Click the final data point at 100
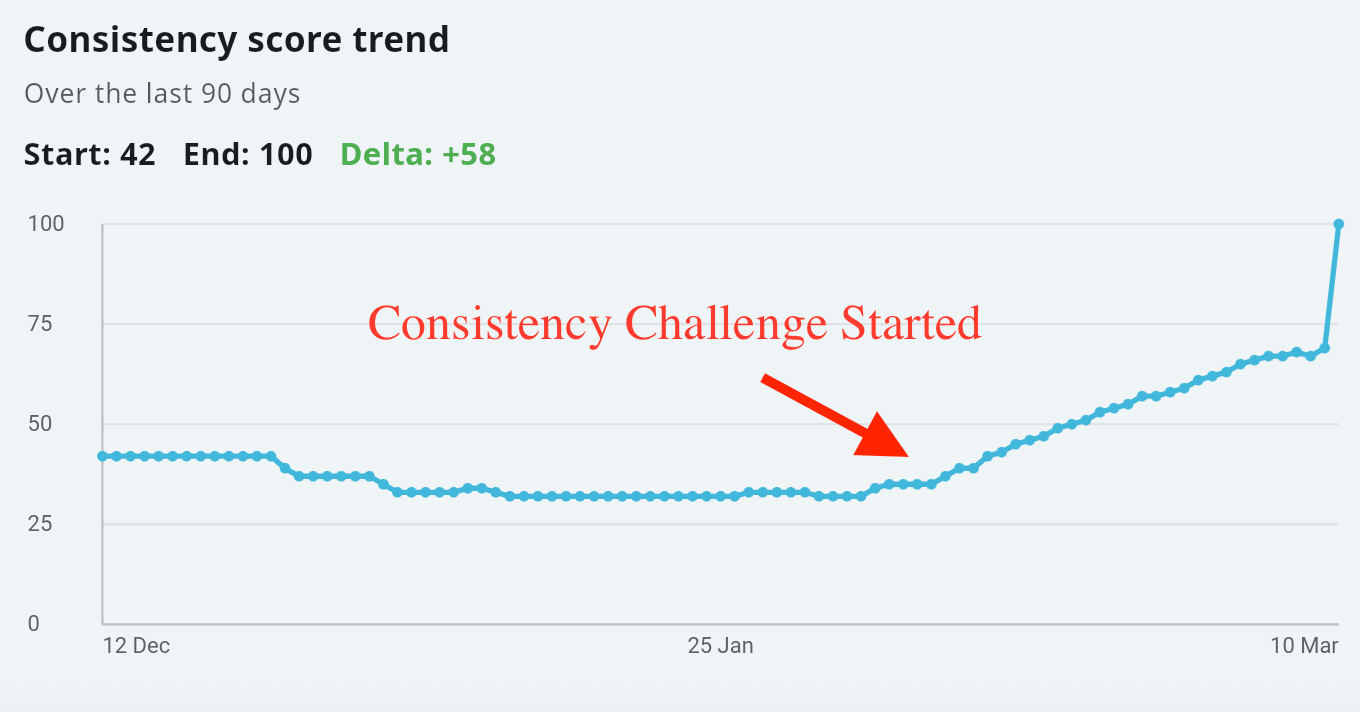Screen dimensions: 1360x712 coord(1338,224)
